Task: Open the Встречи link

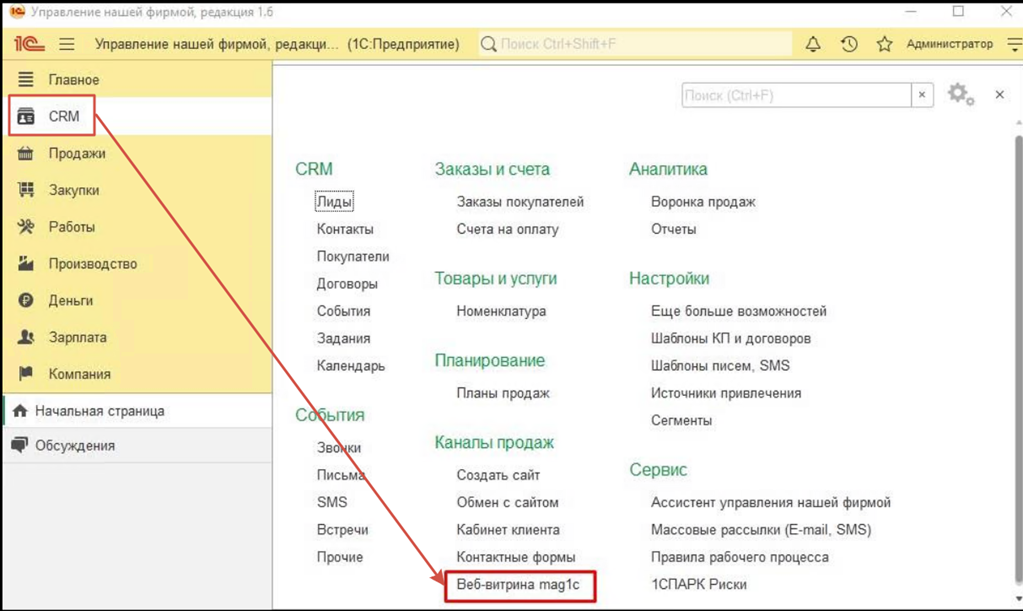Action: coord(343,529)
